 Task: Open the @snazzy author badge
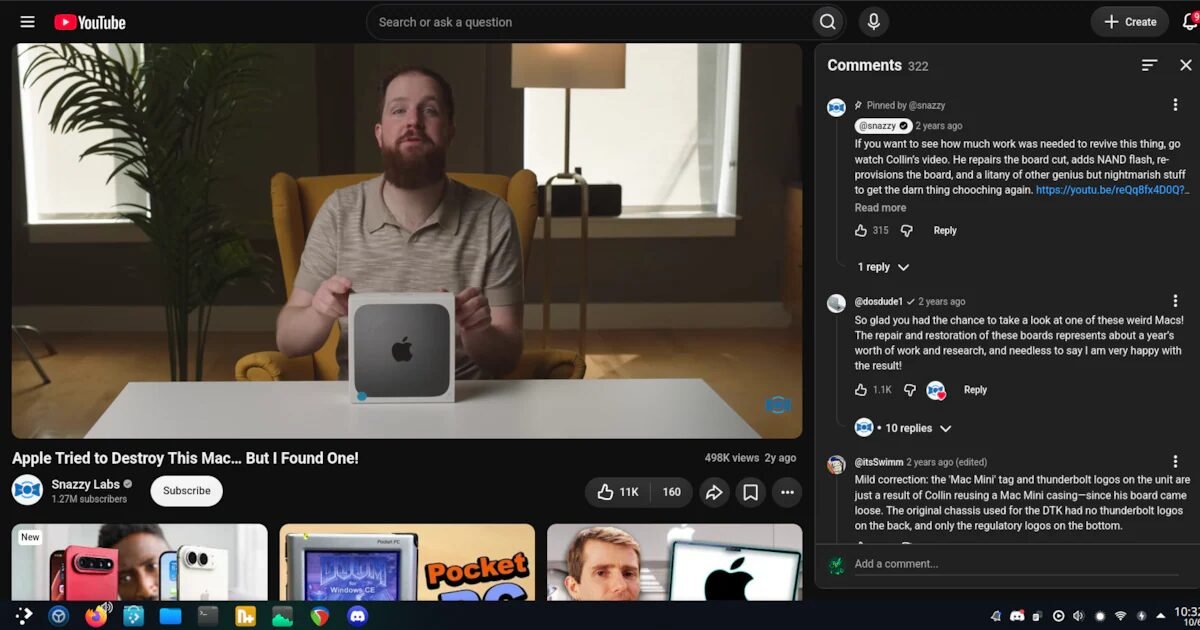(883, 126)
